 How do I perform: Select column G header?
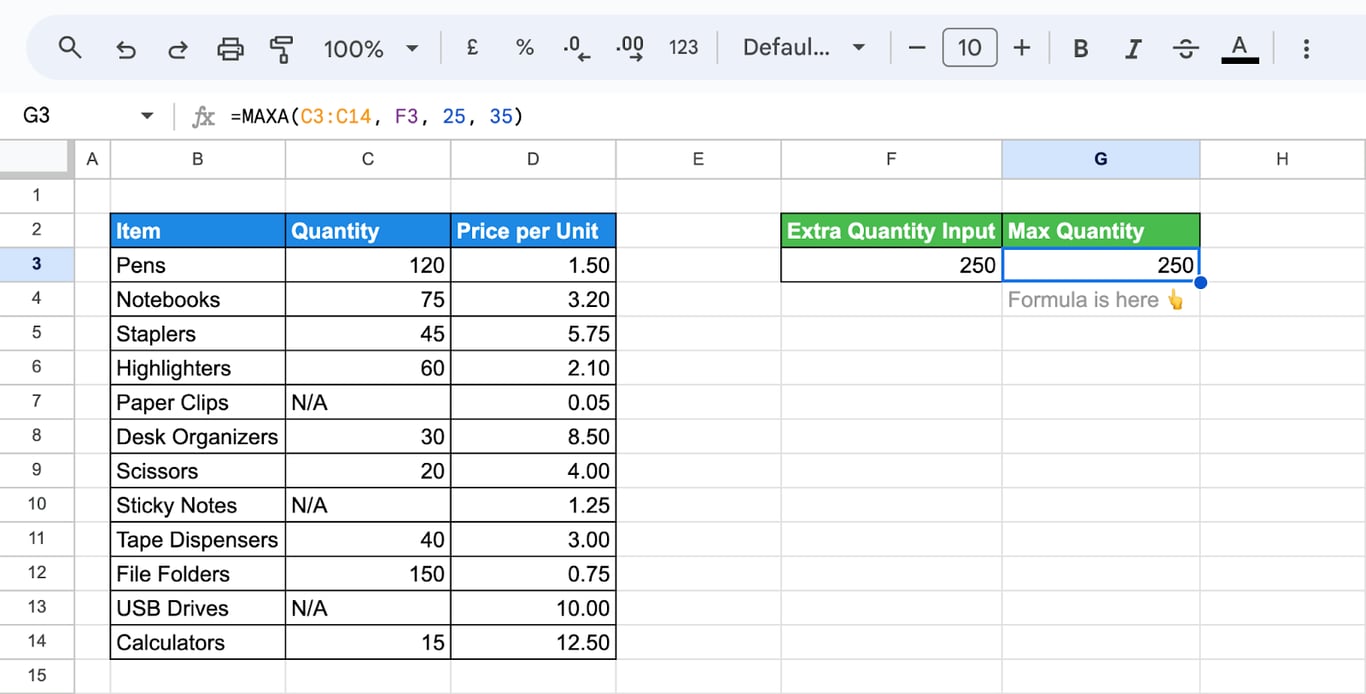1100,159
